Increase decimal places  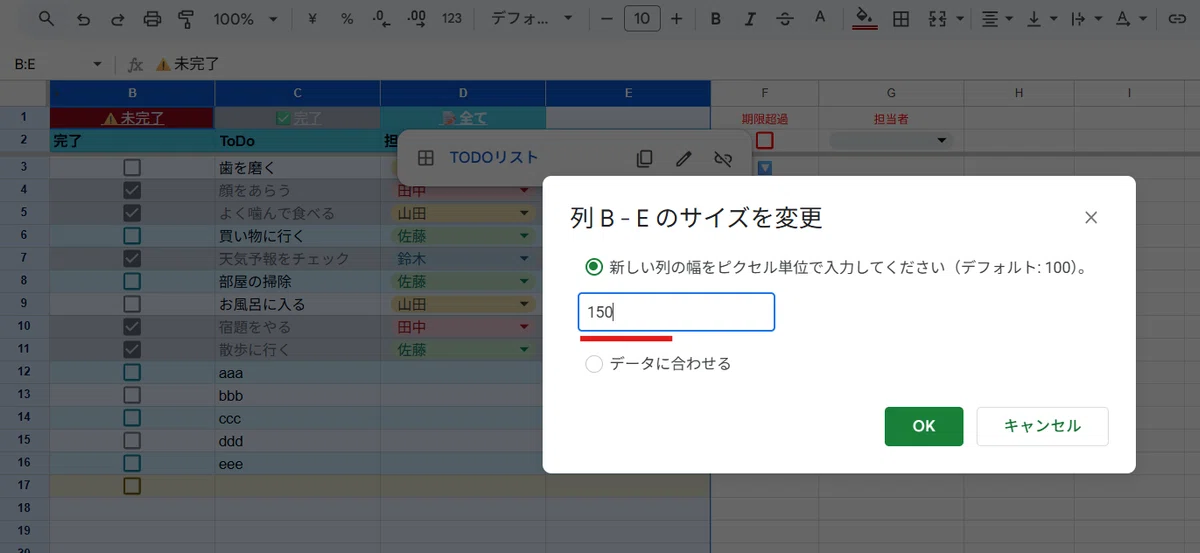[417, 18]
